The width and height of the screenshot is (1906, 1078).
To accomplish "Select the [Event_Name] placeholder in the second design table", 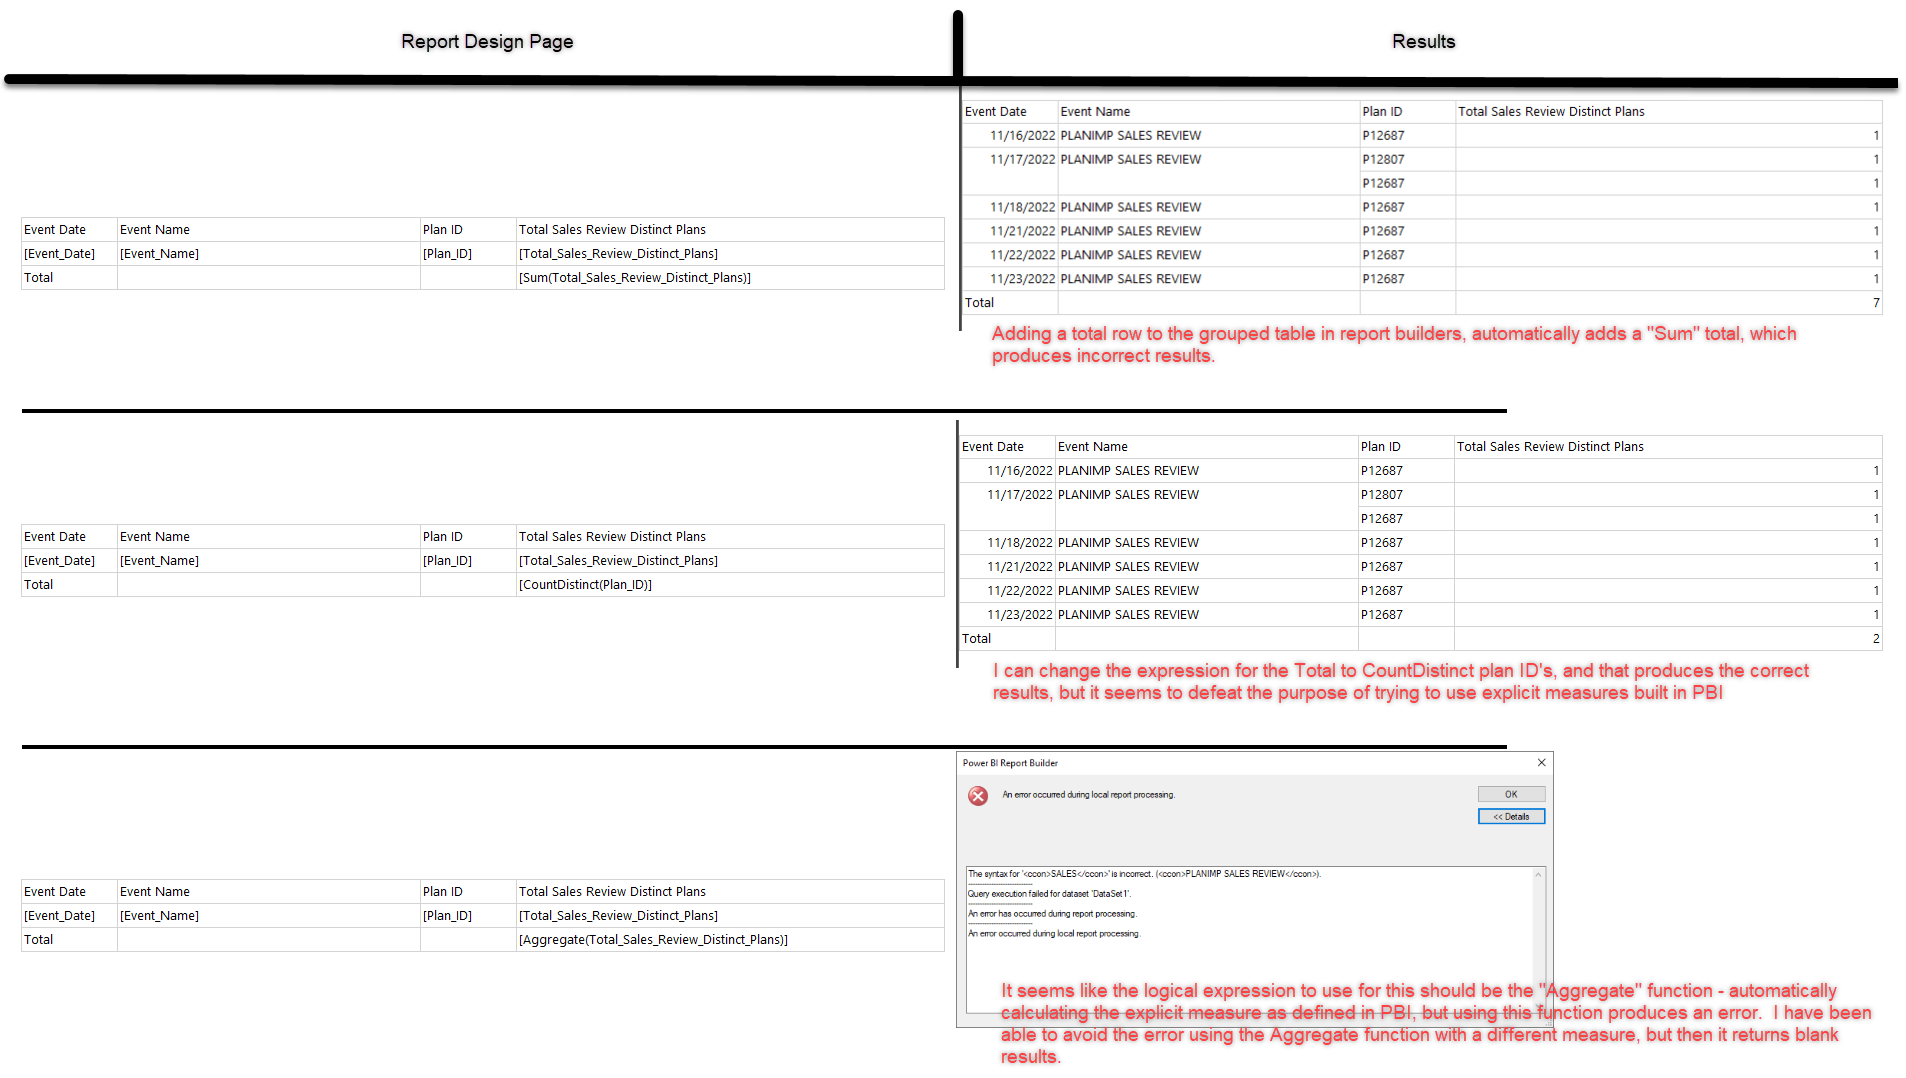I will pos(159,560).
